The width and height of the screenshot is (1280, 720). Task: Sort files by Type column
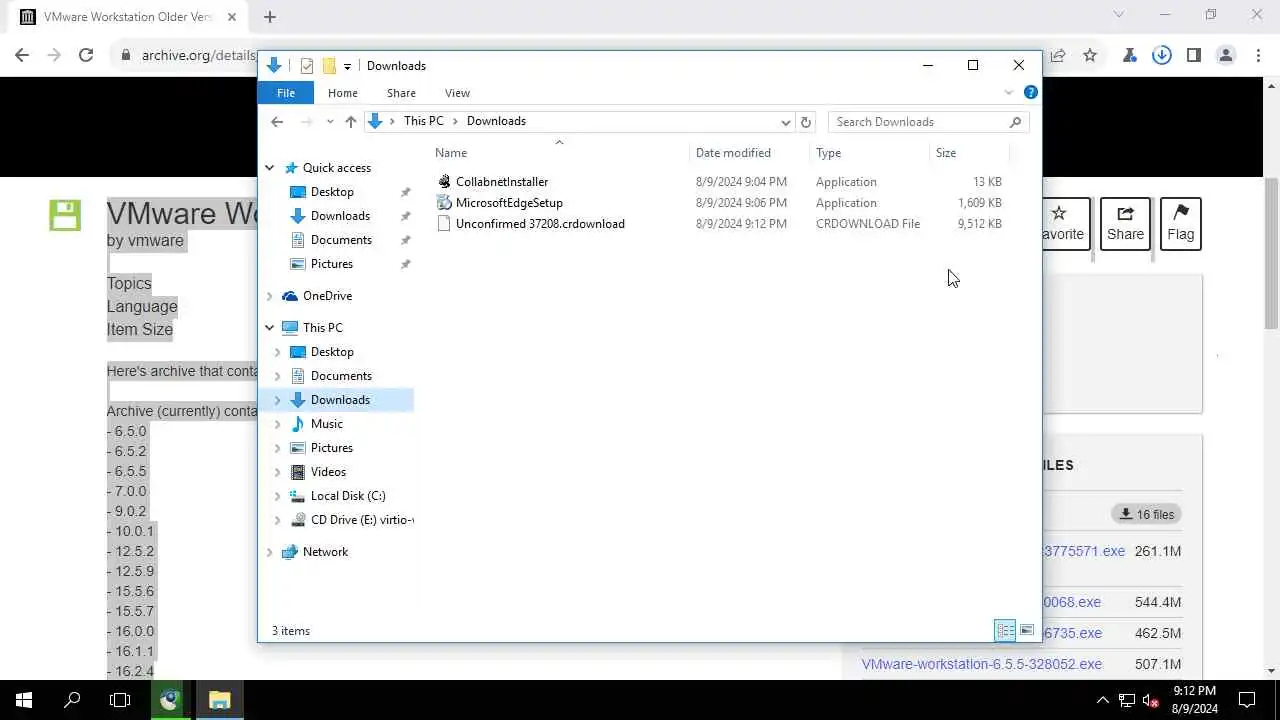pos(869,153)
